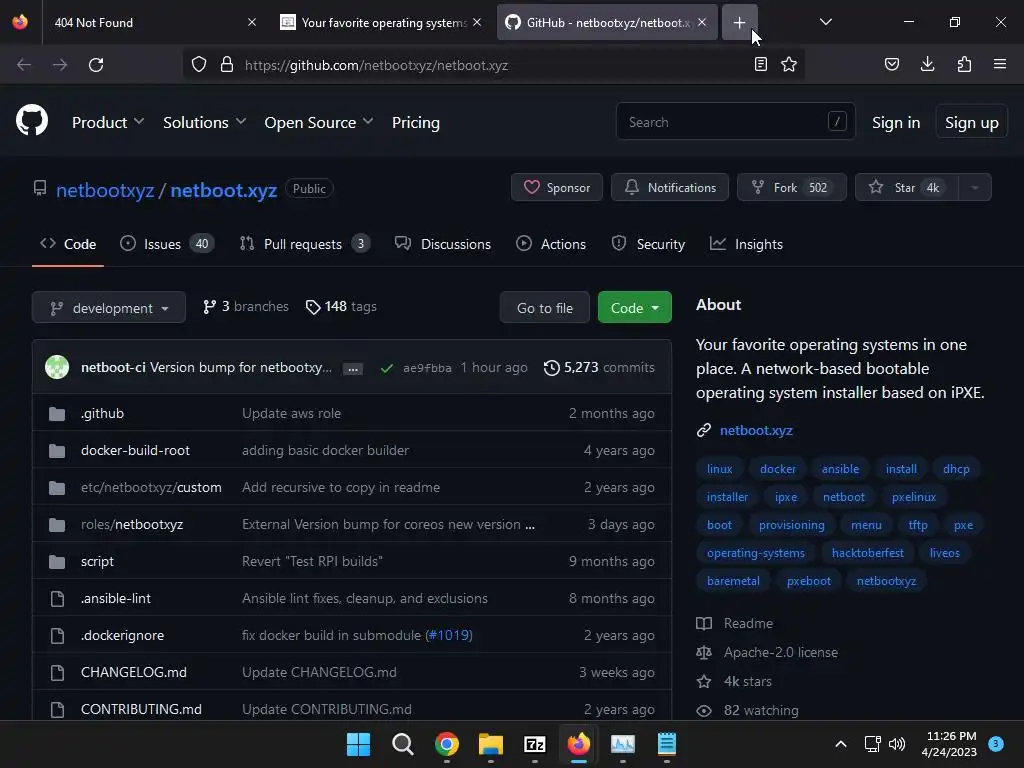This screenshot has width=1024, height=768.
Task: Open Google Chrome from taskbar
Action: [x=447, y=744]
